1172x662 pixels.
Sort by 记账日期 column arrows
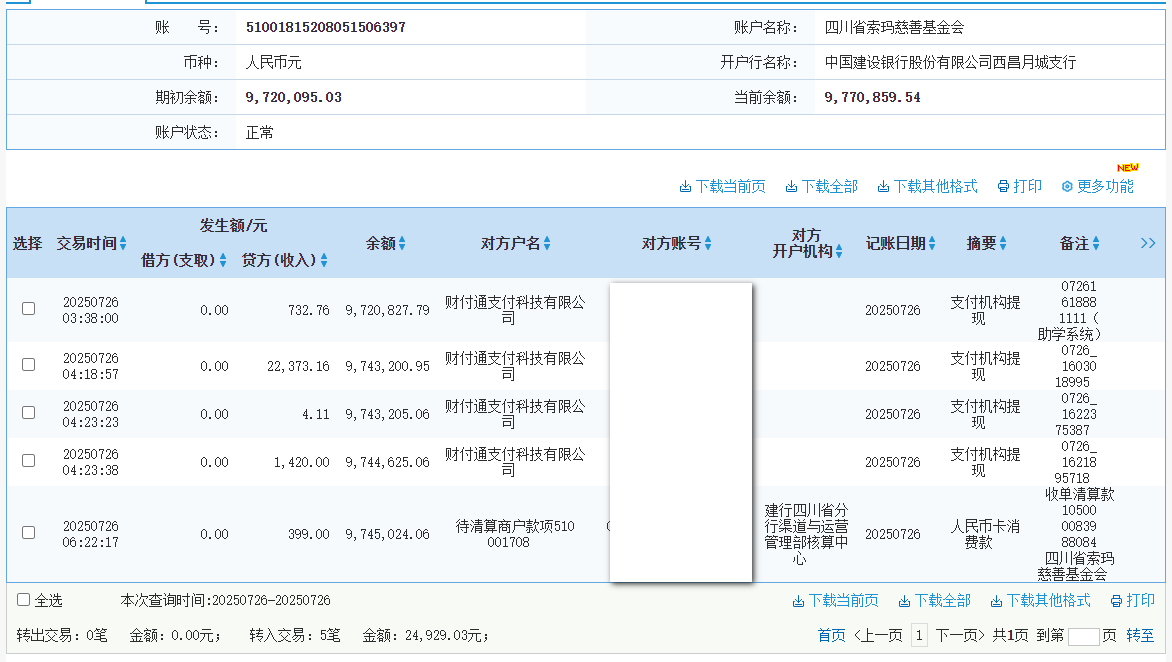point(932,244)
